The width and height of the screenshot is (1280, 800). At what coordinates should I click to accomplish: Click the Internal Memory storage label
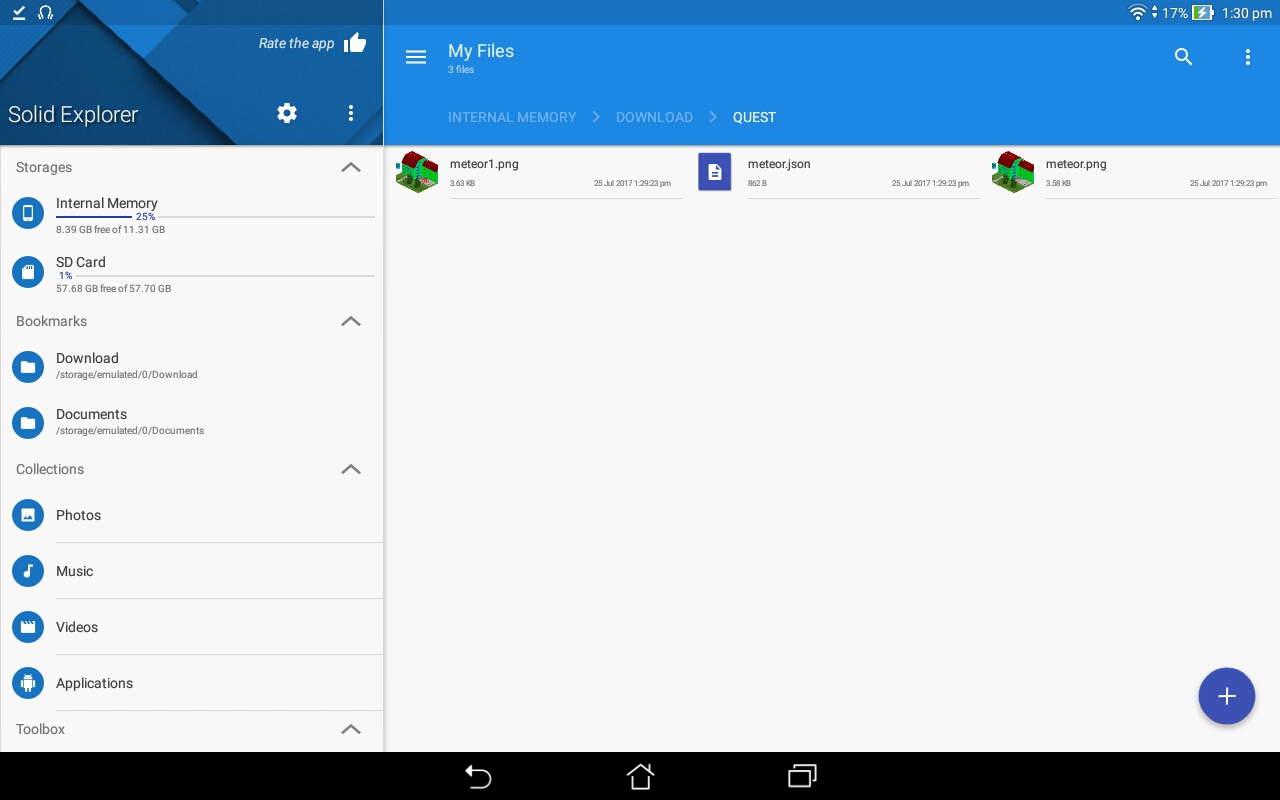(x=107, y=203)
